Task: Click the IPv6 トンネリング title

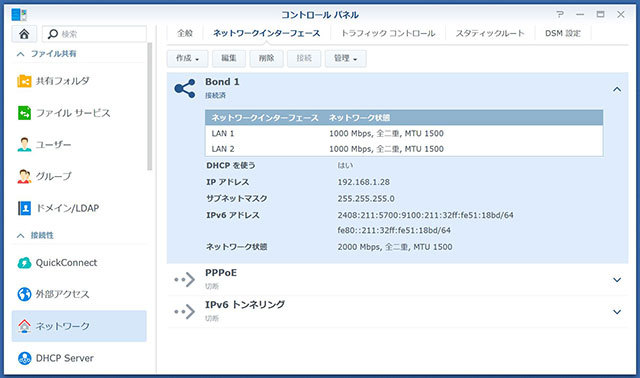Action: (245, 305)
